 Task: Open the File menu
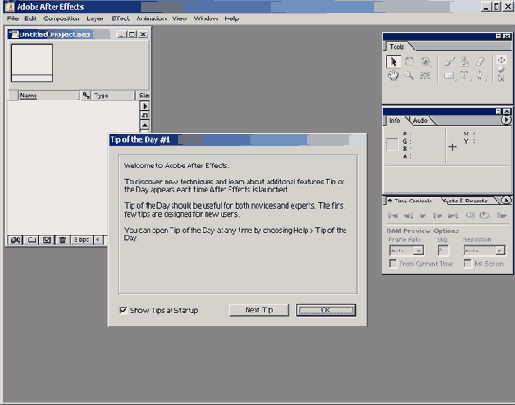(x=13, y=19)
